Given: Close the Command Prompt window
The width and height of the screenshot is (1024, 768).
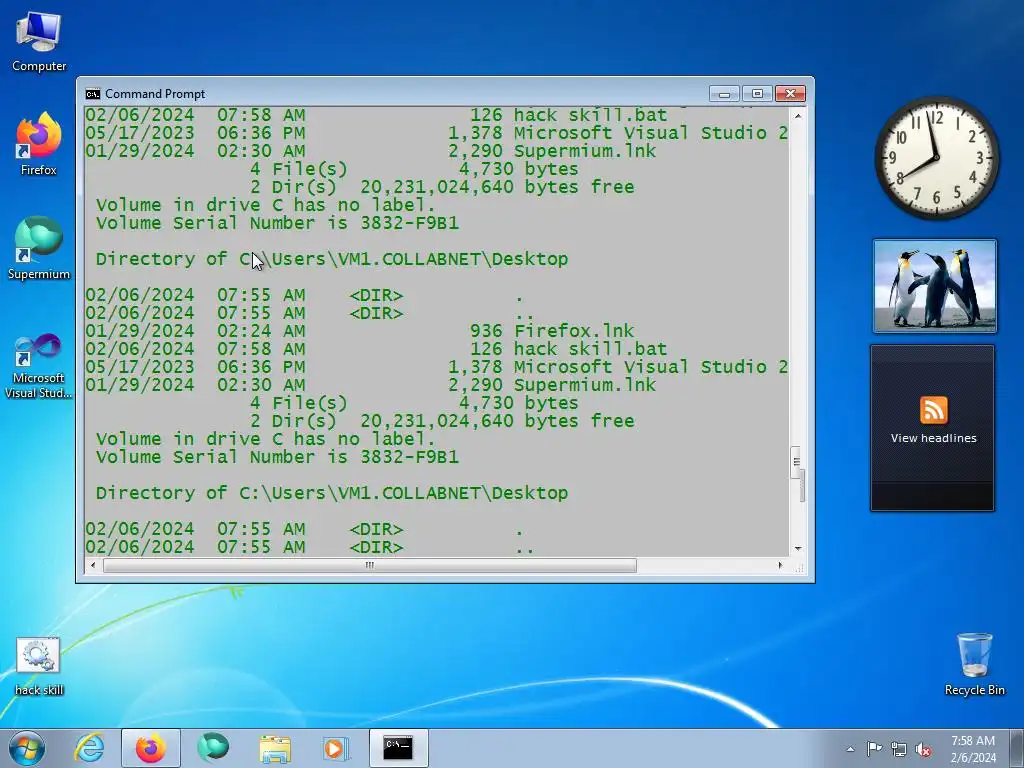Looking at the screenshot, I should pos(790,94).
